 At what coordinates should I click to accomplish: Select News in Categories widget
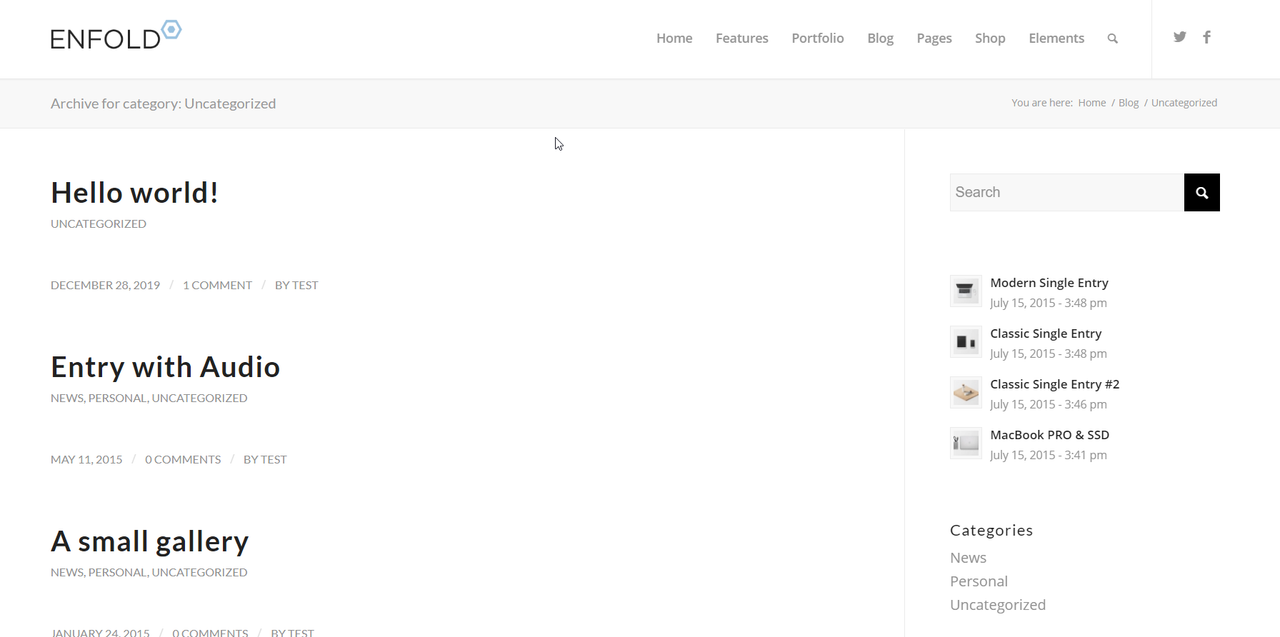click(968, 558)
